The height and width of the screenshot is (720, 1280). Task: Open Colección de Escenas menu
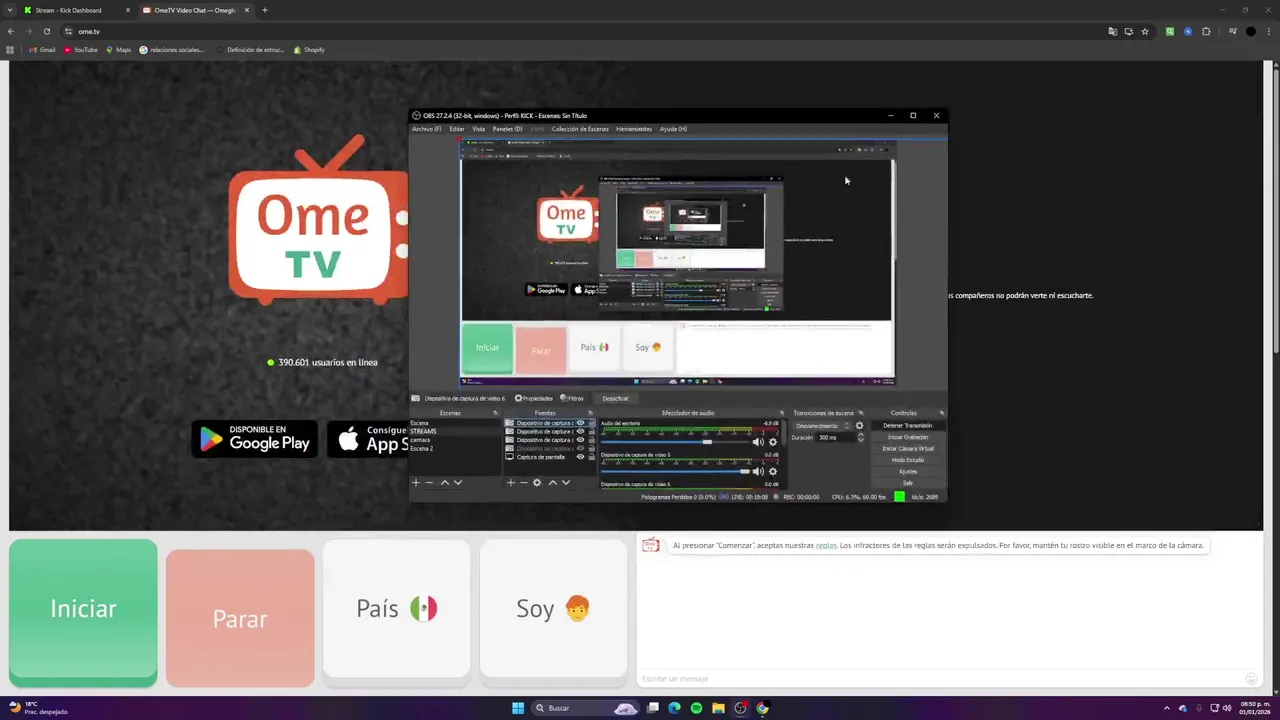tap(580, 129)
